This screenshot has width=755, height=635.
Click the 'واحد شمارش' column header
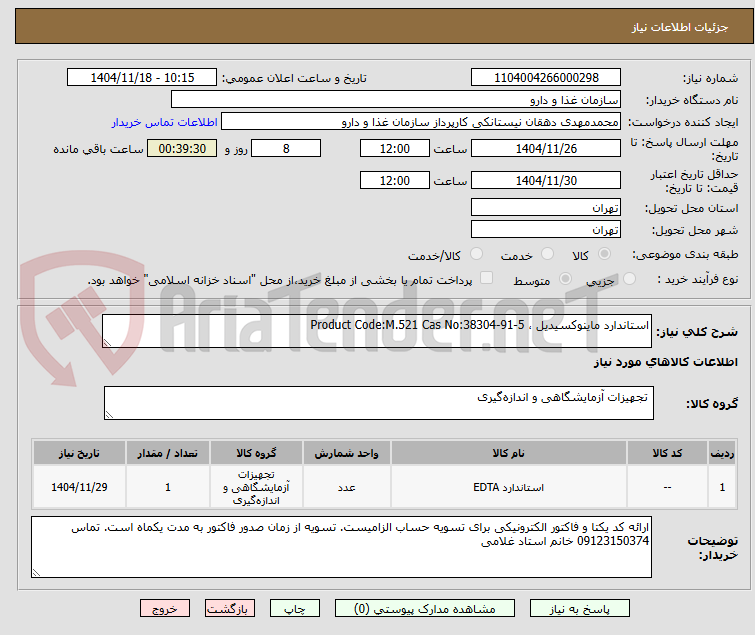coord(347,453)
